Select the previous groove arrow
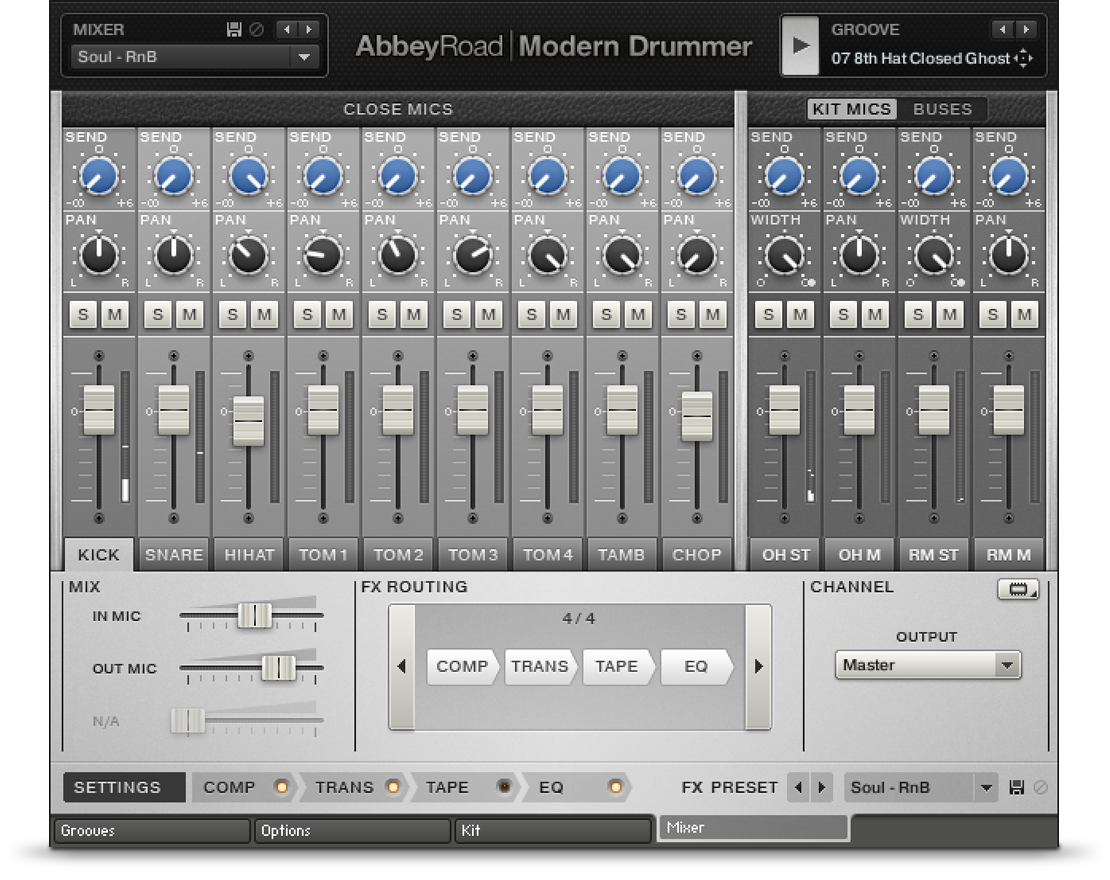The width and height of the screenshot is (1110, 880). [1002, 30]
